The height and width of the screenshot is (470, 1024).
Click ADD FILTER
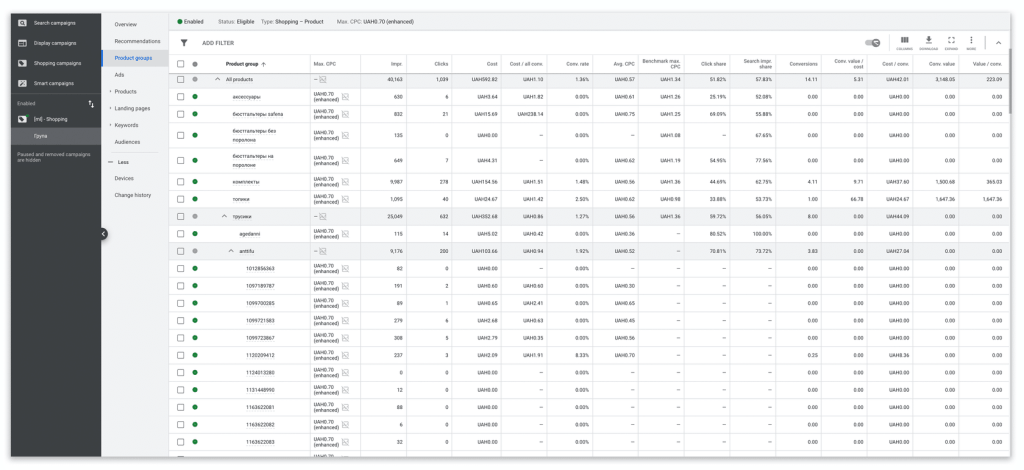pos(218,43)
